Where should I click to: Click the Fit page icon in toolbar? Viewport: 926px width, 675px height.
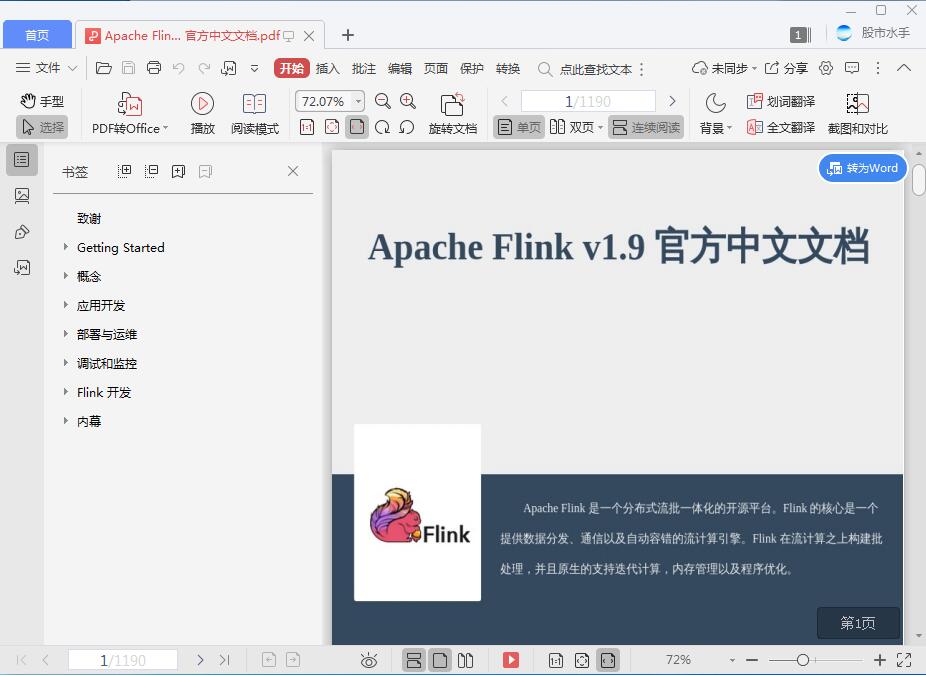[x=332, y=127]
